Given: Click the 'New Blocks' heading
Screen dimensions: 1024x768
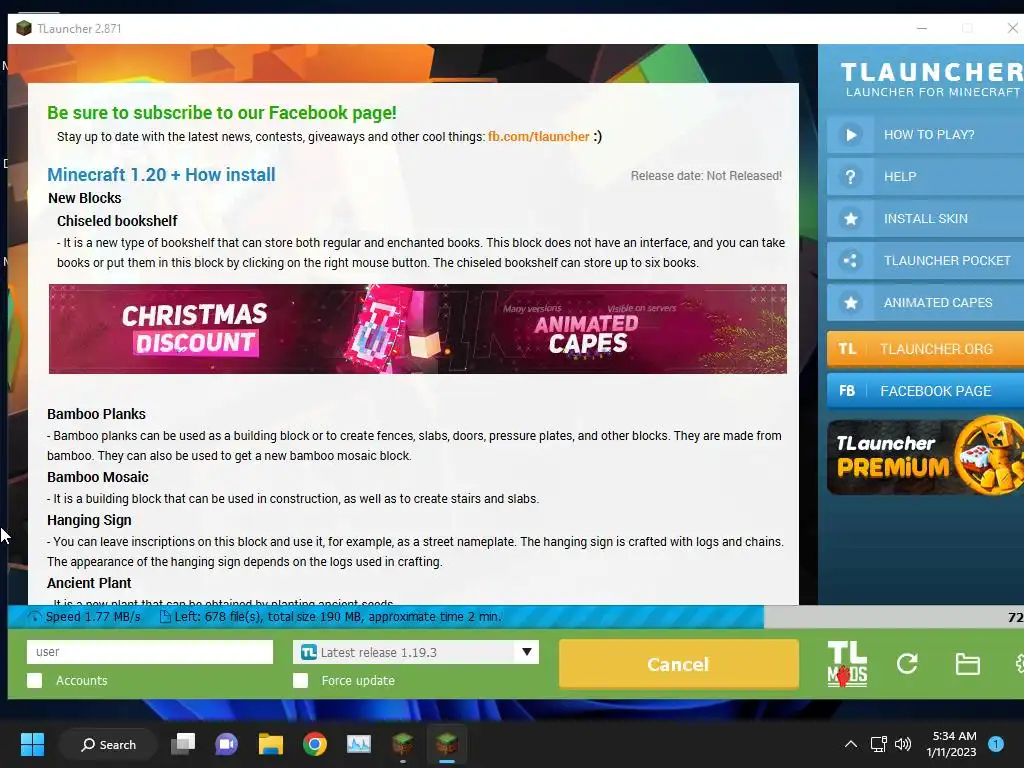Looking at the screenshot, I should [84, 198].
